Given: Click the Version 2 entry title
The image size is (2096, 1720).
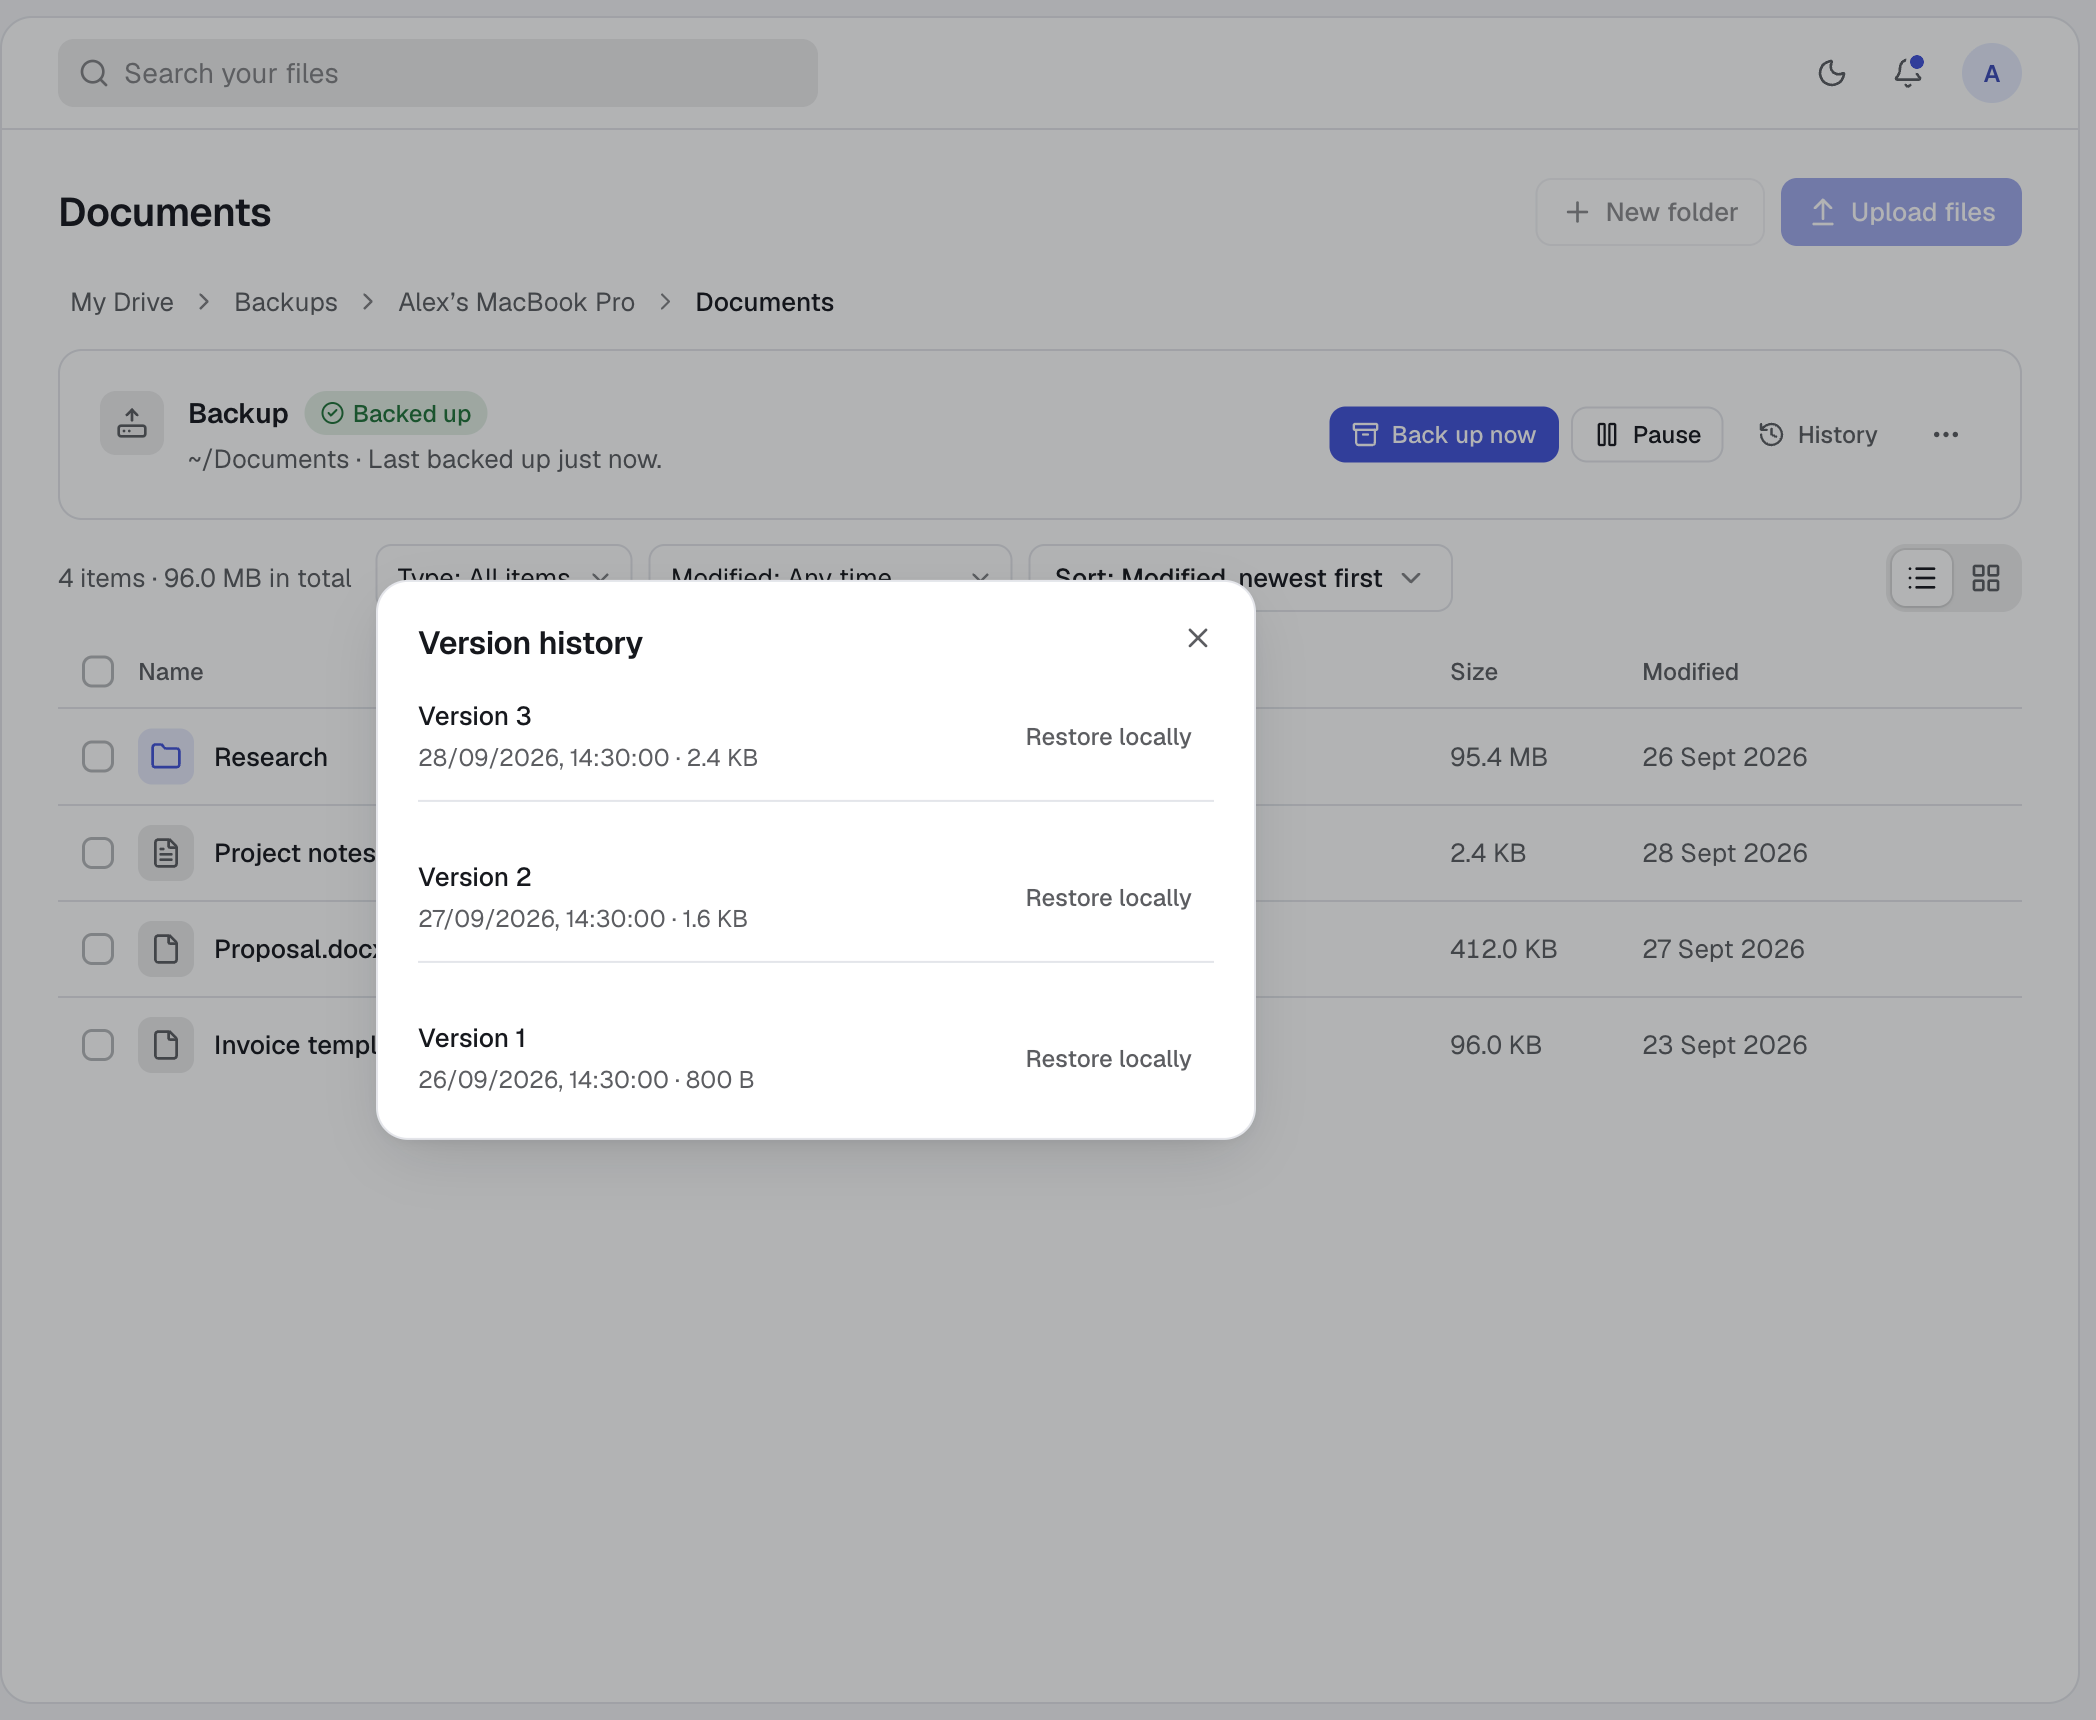Looking at the screenshot, I should pyautogui.click(x=475, y=877).
